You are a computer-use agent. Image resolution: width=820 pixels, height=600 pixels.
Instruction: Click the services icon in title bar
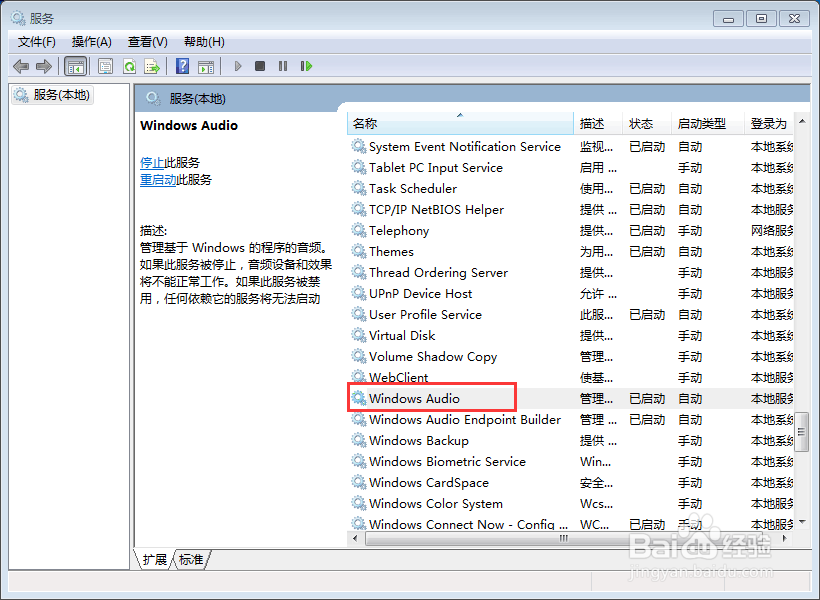(18, 18)
